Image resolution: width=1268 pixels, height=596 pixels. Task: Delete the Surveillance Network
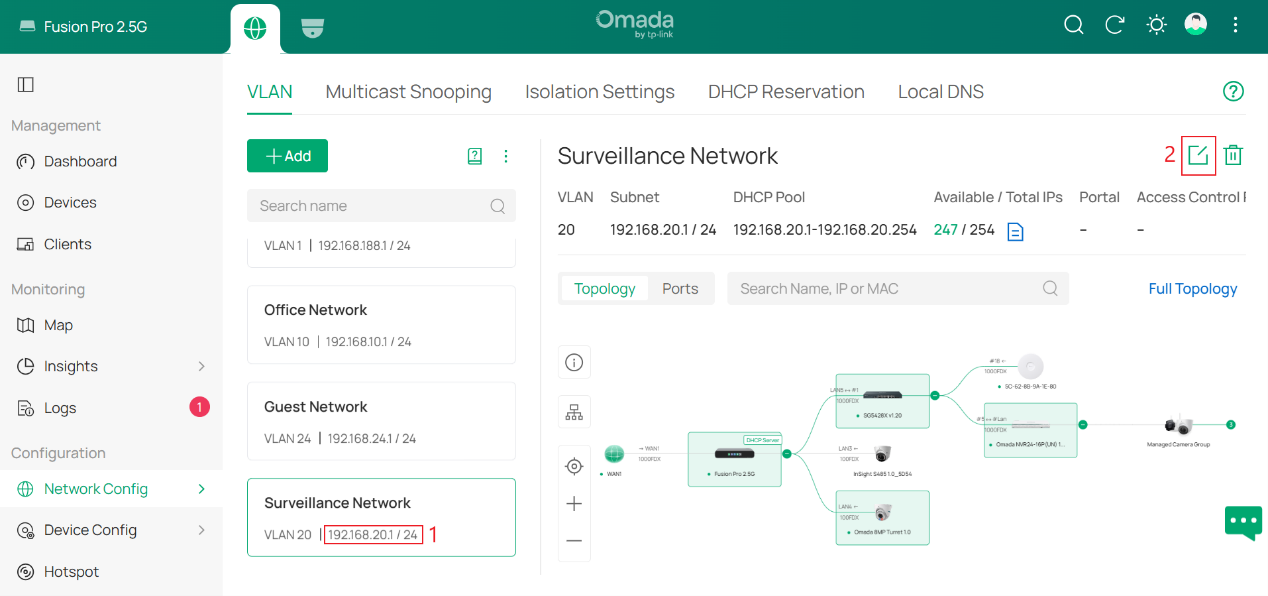click(1234, 155)
